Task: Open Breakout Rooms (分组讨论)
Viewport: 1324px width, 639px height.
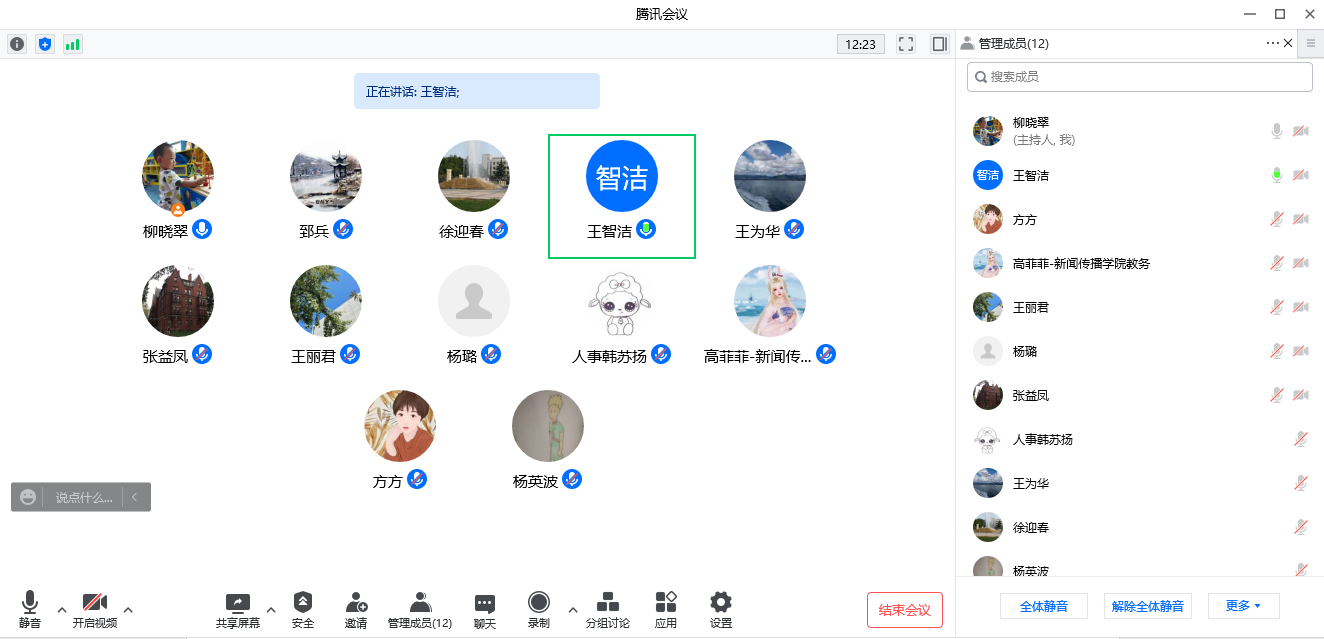Action: click(607, 609)
